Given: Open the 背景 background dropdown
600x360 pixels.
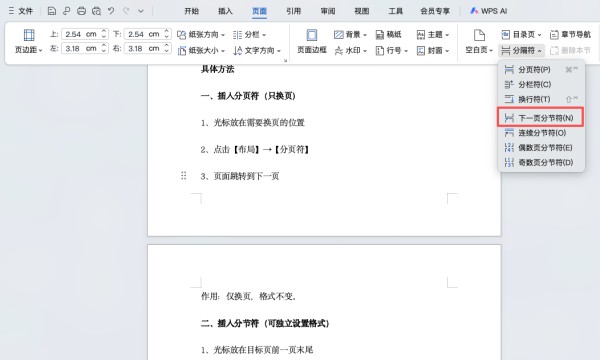Looking at the screenshot, I should [x=350, y=35].
